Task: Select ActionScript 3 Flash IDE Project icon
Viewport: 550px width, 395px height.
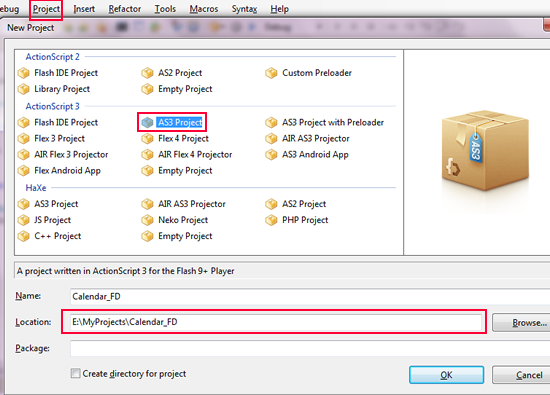Action: (24, 122)
